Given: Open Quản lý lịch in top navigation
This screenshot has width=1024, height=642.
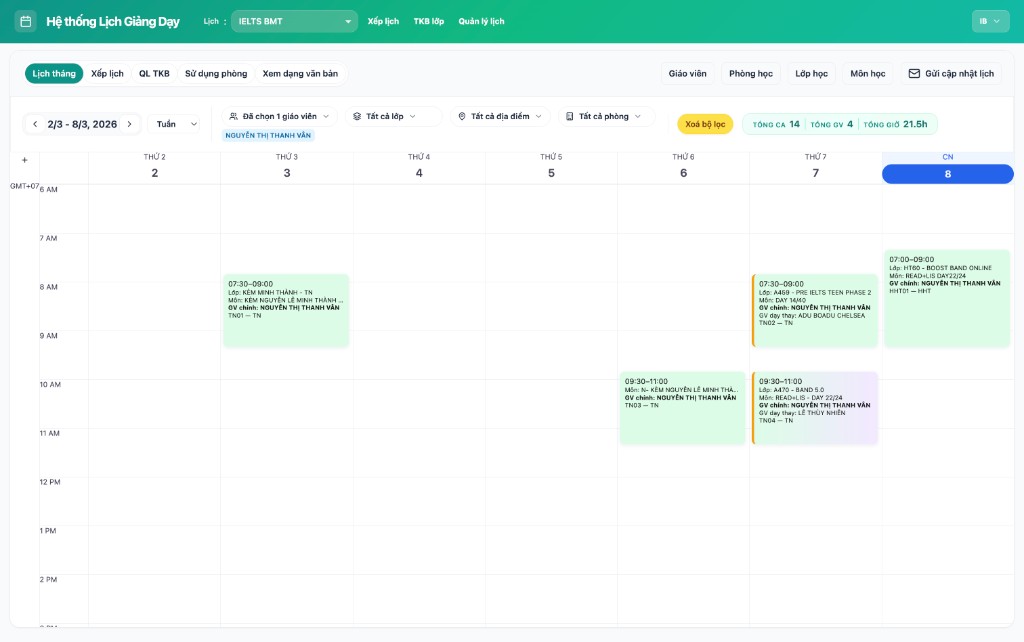Looking at the screenshot, I should click(481, 21).
